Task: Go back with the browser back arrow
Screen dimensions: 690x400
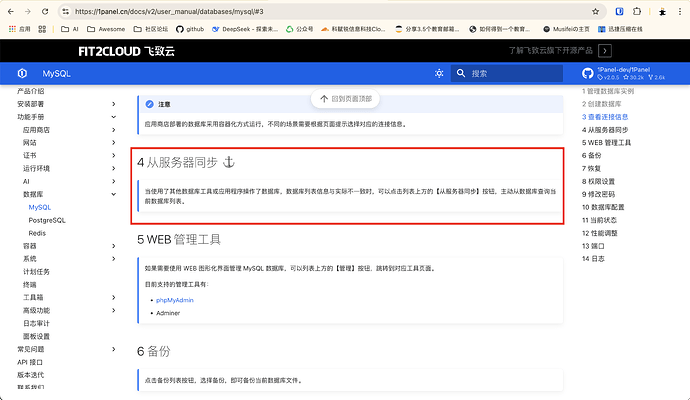Action: point(11,12)
